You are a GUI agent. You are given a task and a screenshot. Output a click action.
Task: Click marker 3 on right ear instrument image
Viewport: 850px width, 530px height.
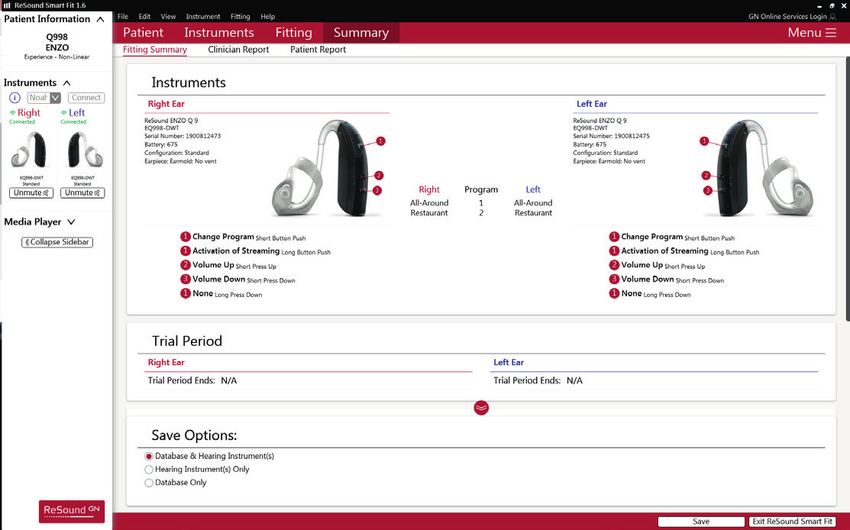(377, 190)
